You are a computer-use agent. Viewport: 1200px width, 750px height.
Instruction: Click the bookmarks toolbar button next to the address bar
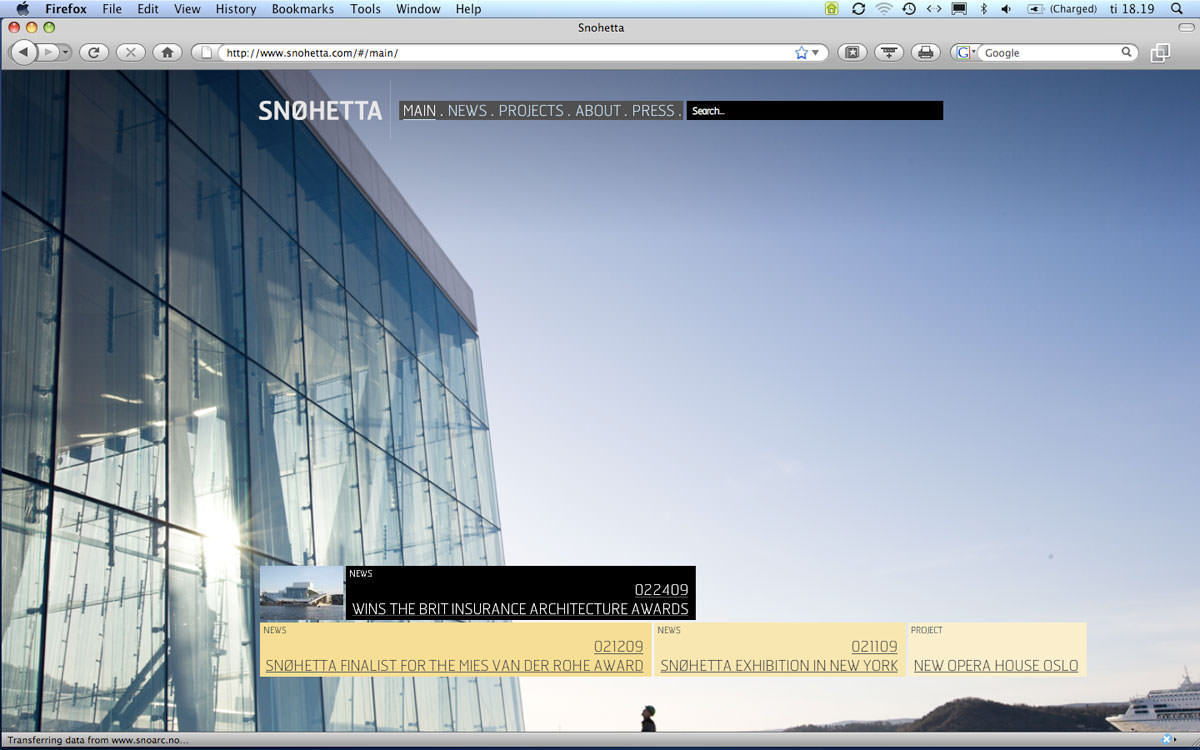pyautogui.click(x=852, y=52)
